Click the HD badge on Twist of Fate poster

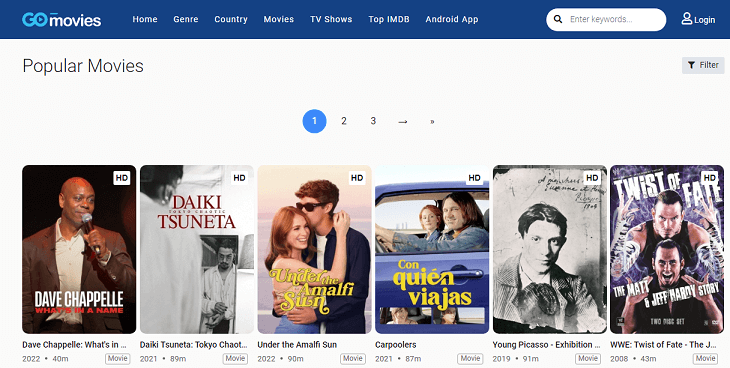(710, 178)
